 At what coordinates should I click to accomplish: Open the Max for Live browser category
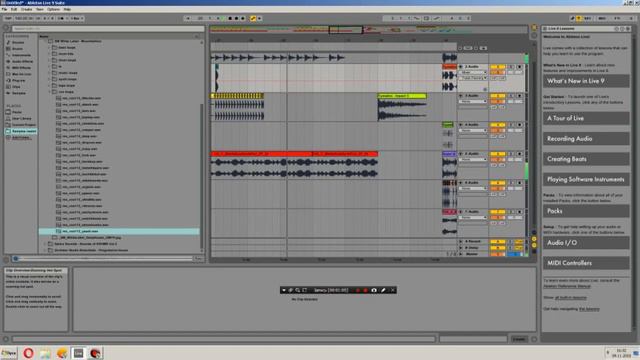tap(22, 74)
